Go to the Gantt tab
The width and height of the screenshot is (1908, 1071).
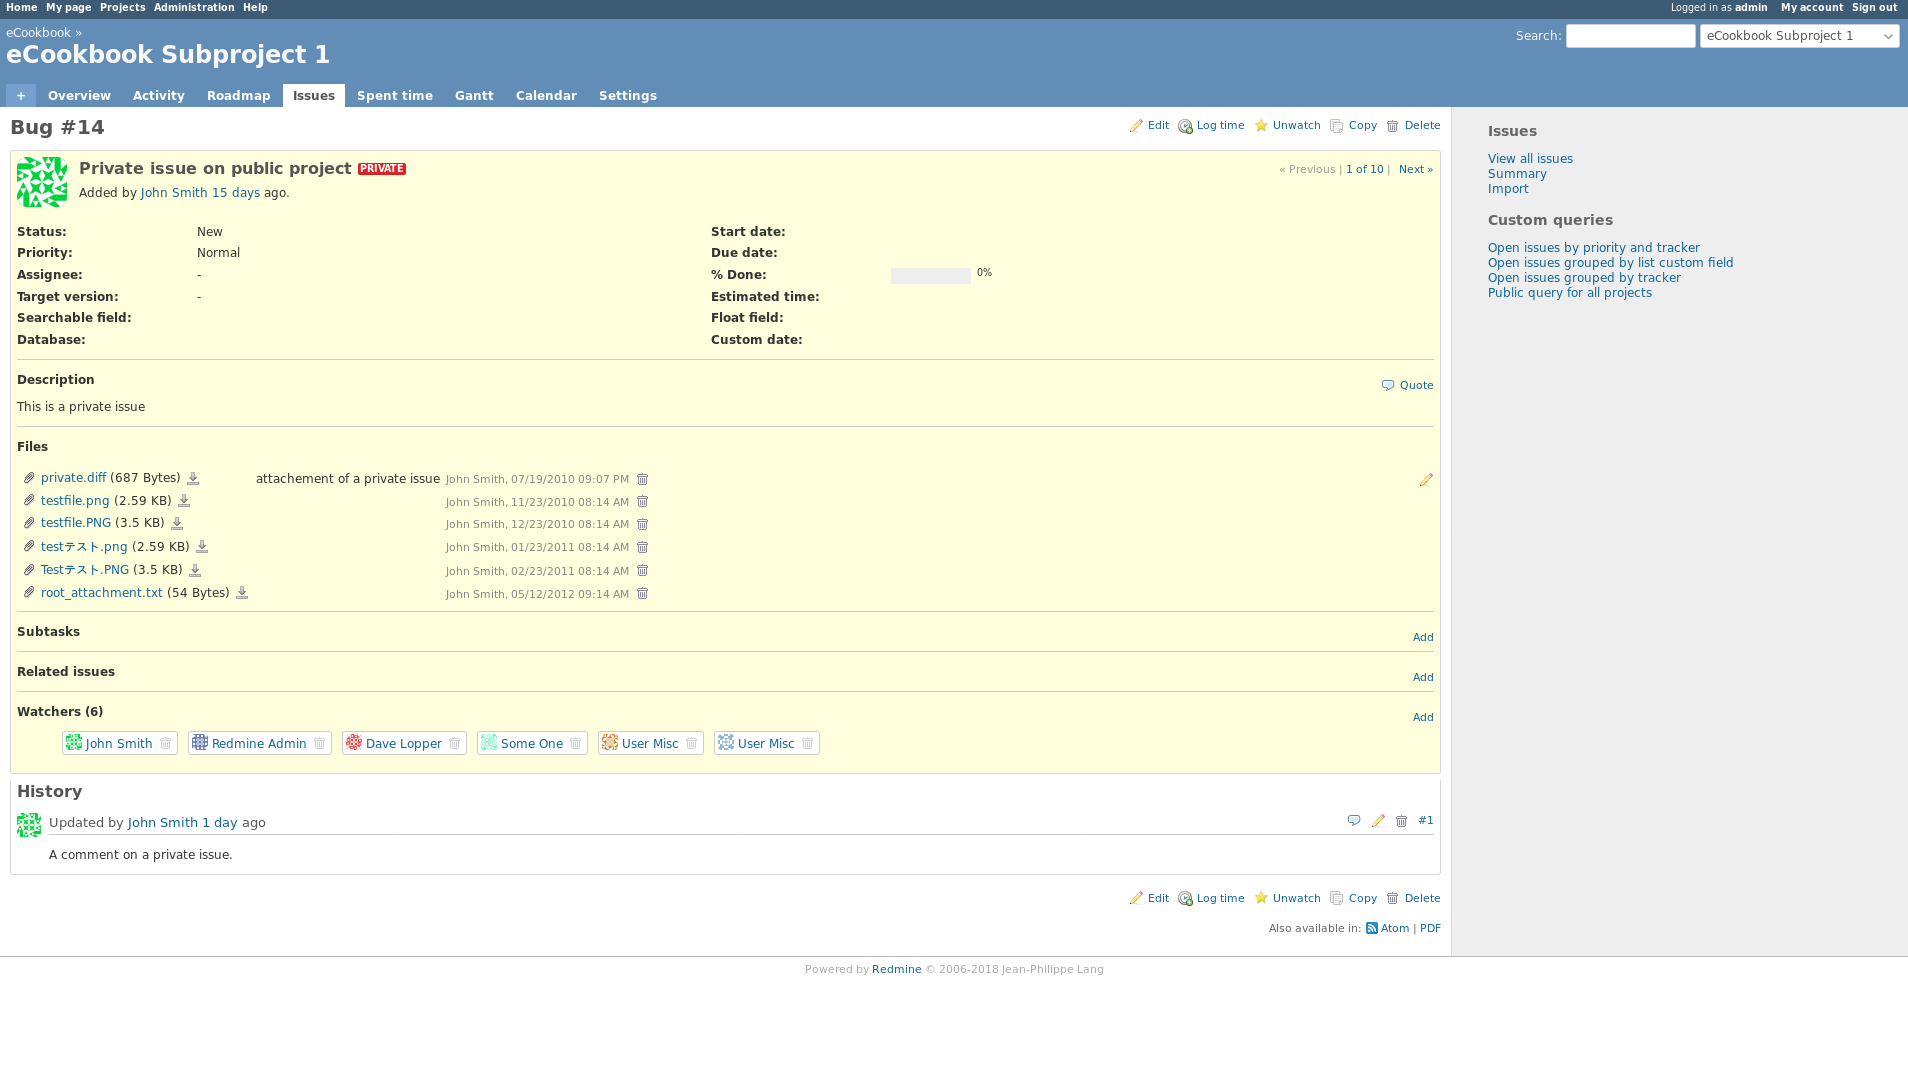point(474,96)
